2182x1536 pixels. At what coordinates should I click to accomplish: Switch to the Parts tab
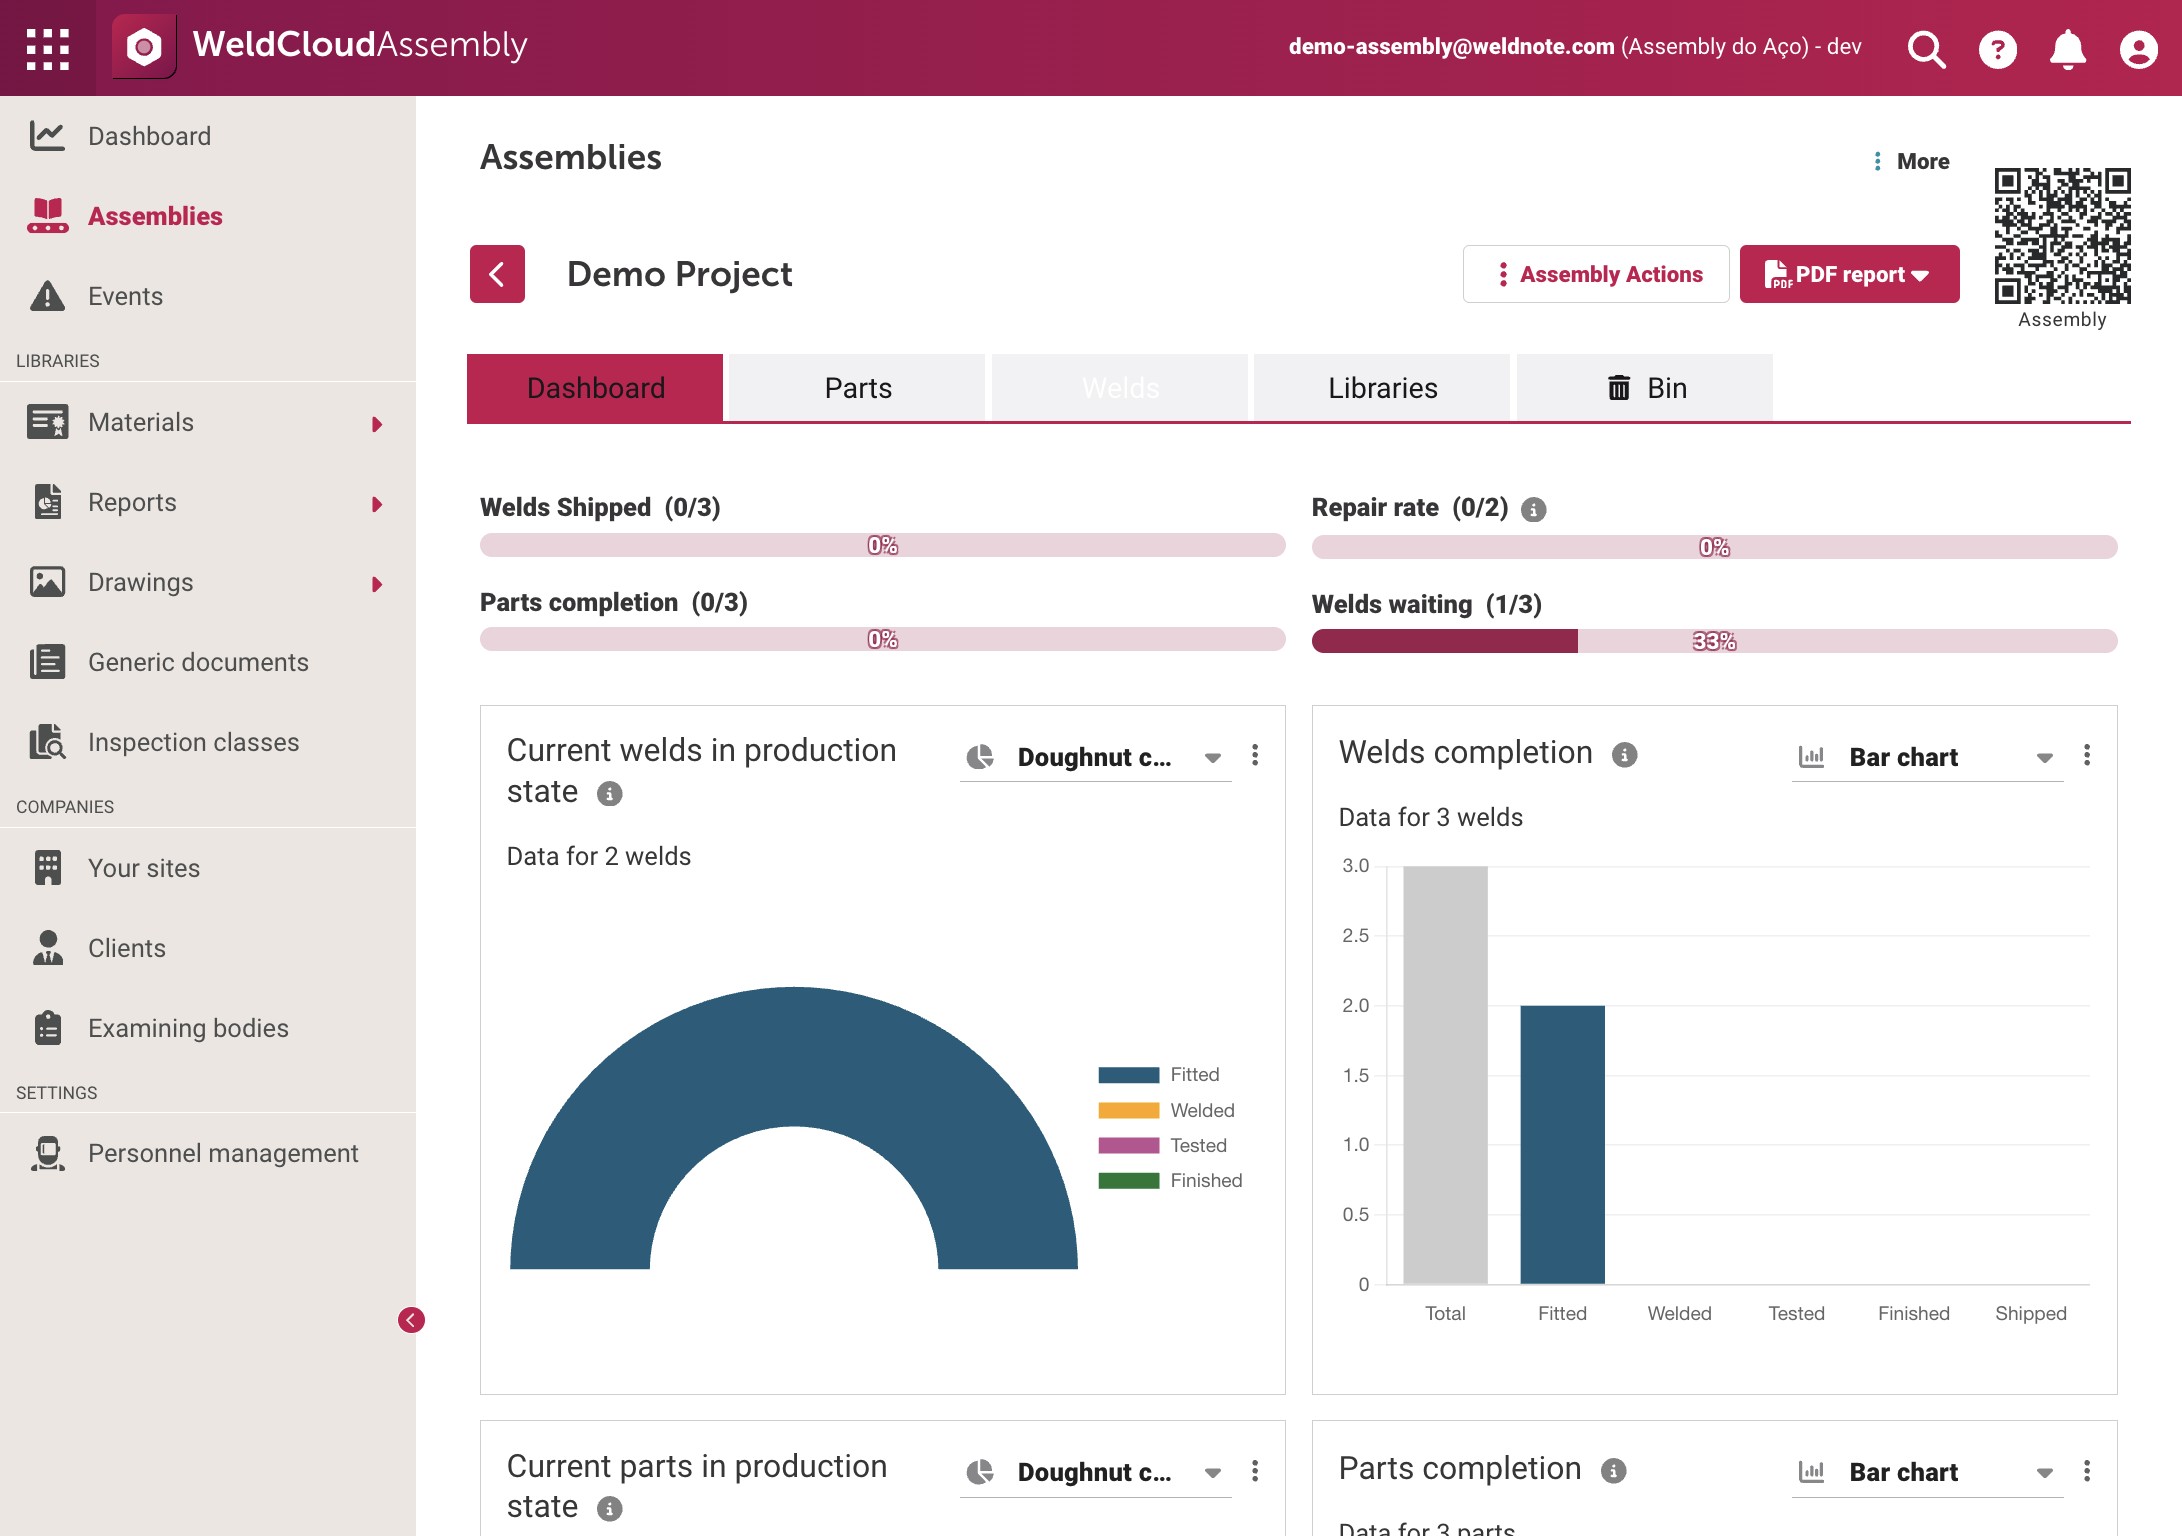tap(858, 388)
